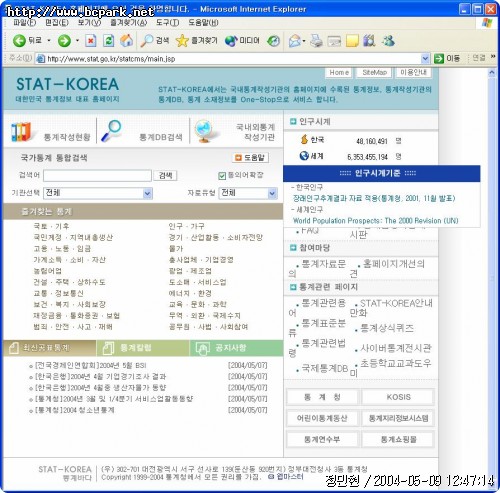500x493 pixels.
Task: Click the 검색어 search input field
Action: 97,176
